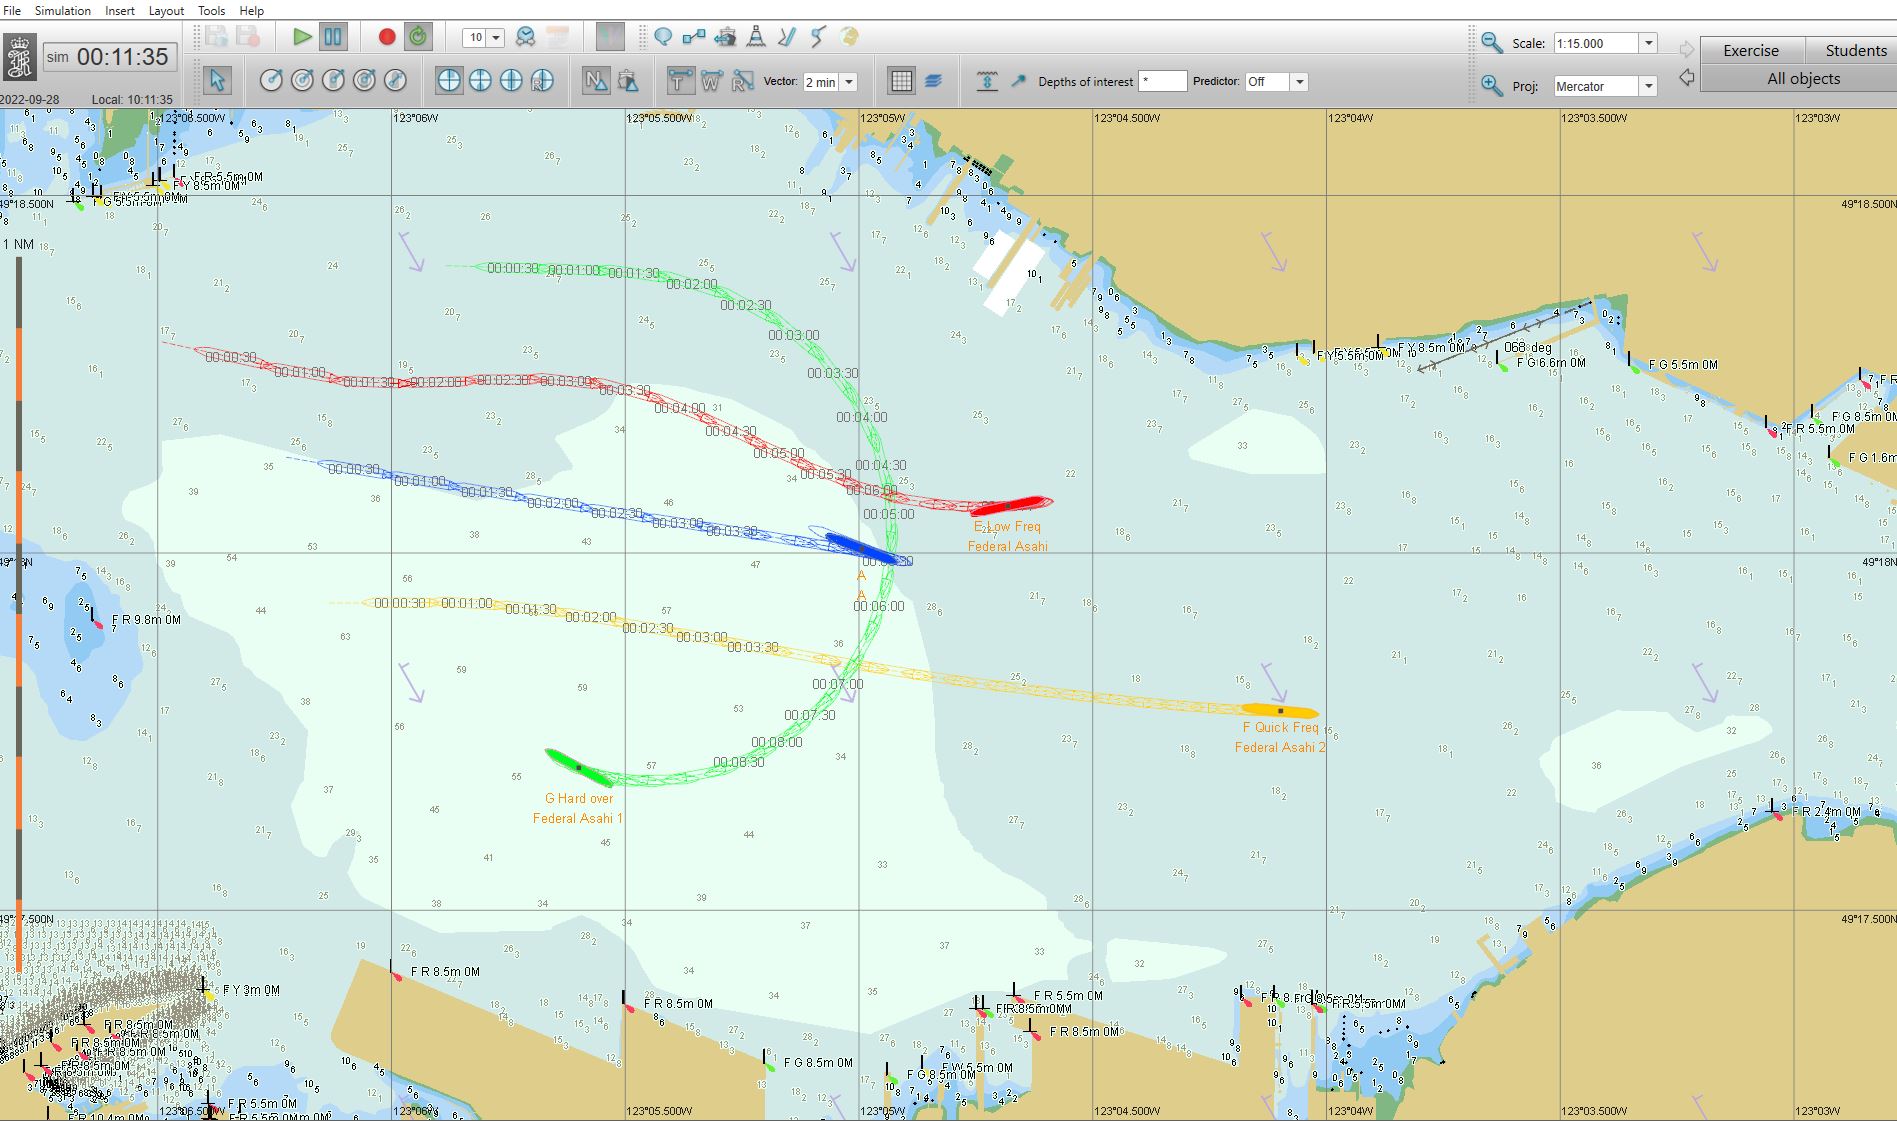The image size is (1897, 1121).
Task: Click the All objects button
Action: (1802, 78)
